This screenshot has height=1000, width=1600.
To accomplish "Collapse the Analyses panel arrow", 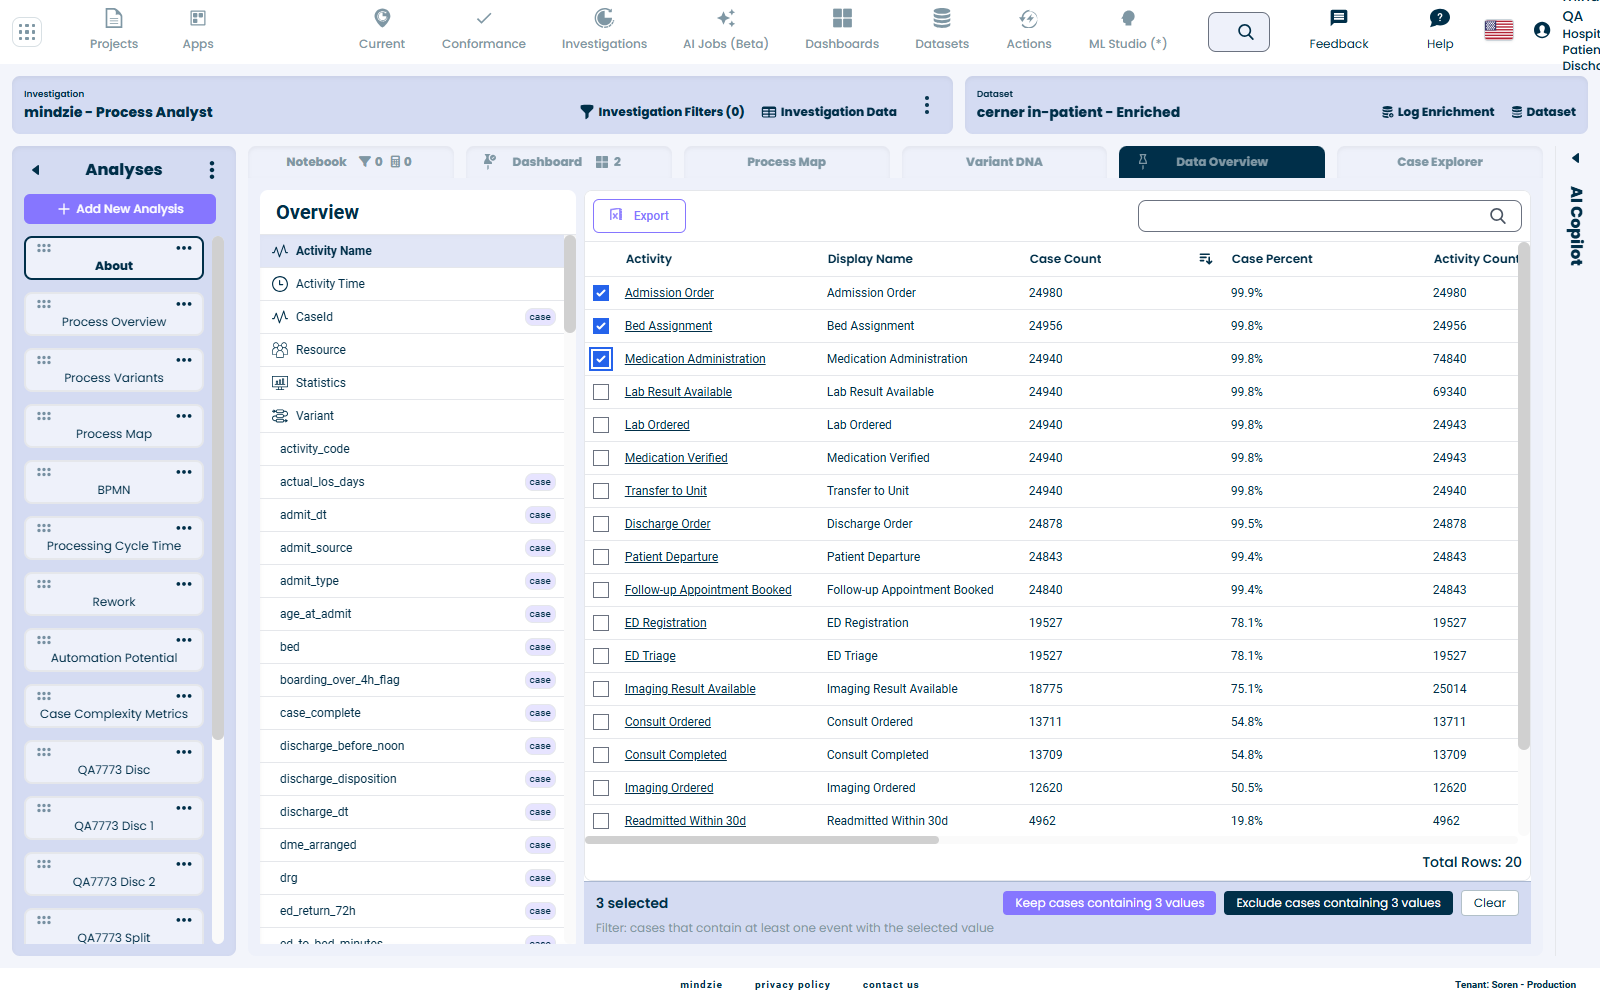I will click(x=36, y=170).
